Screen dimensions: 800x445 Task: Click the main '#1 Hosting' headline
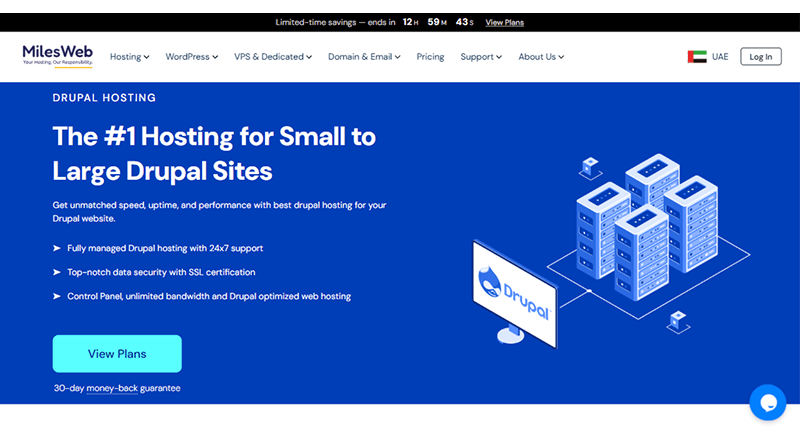tap(214, 153)
